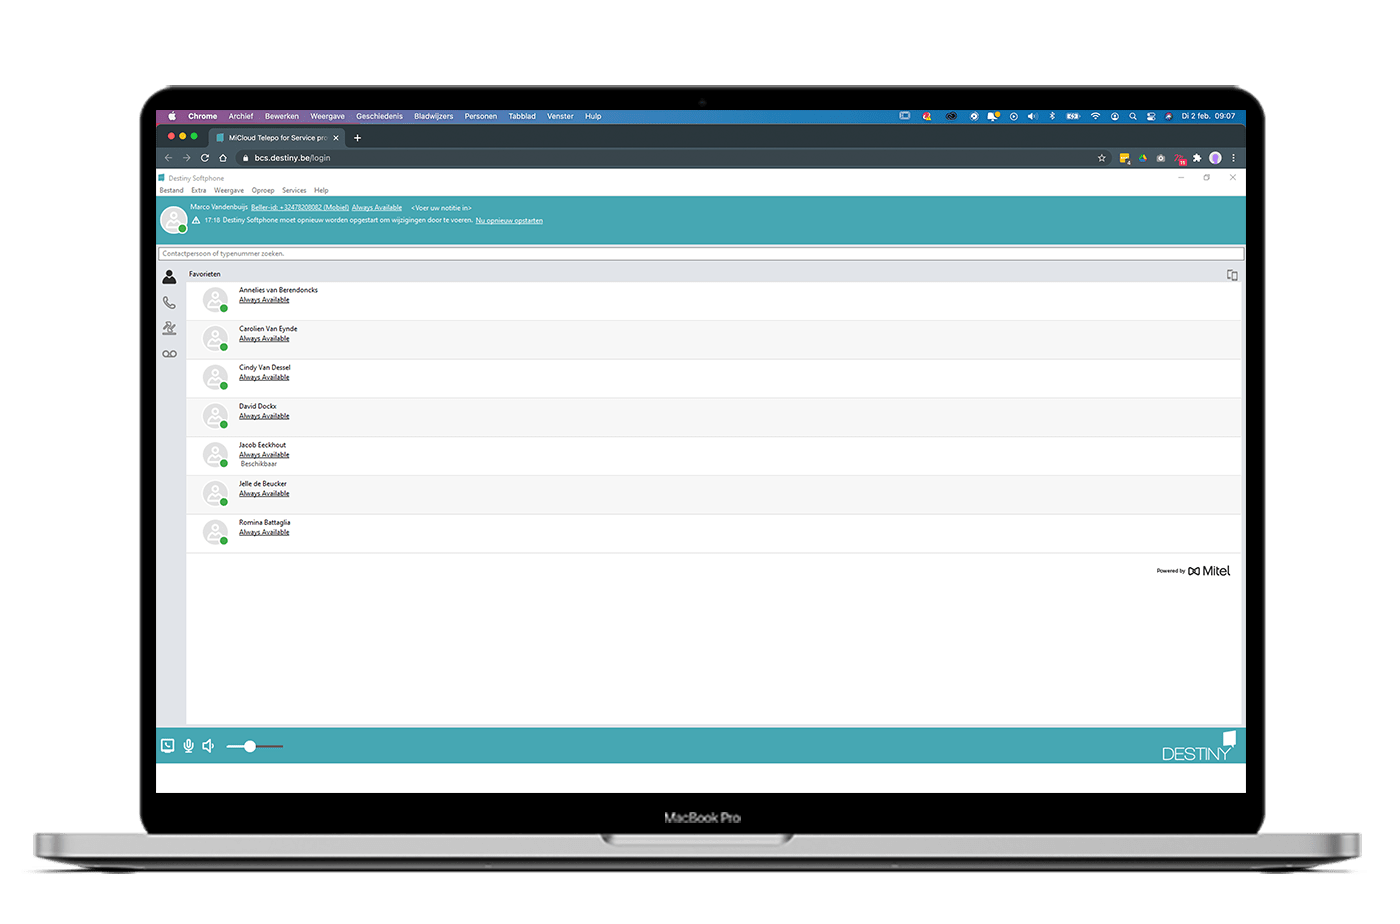Mute the speaker icon beside volume slider
Viewport: 1400px width, 924px height.
(208, 745)
